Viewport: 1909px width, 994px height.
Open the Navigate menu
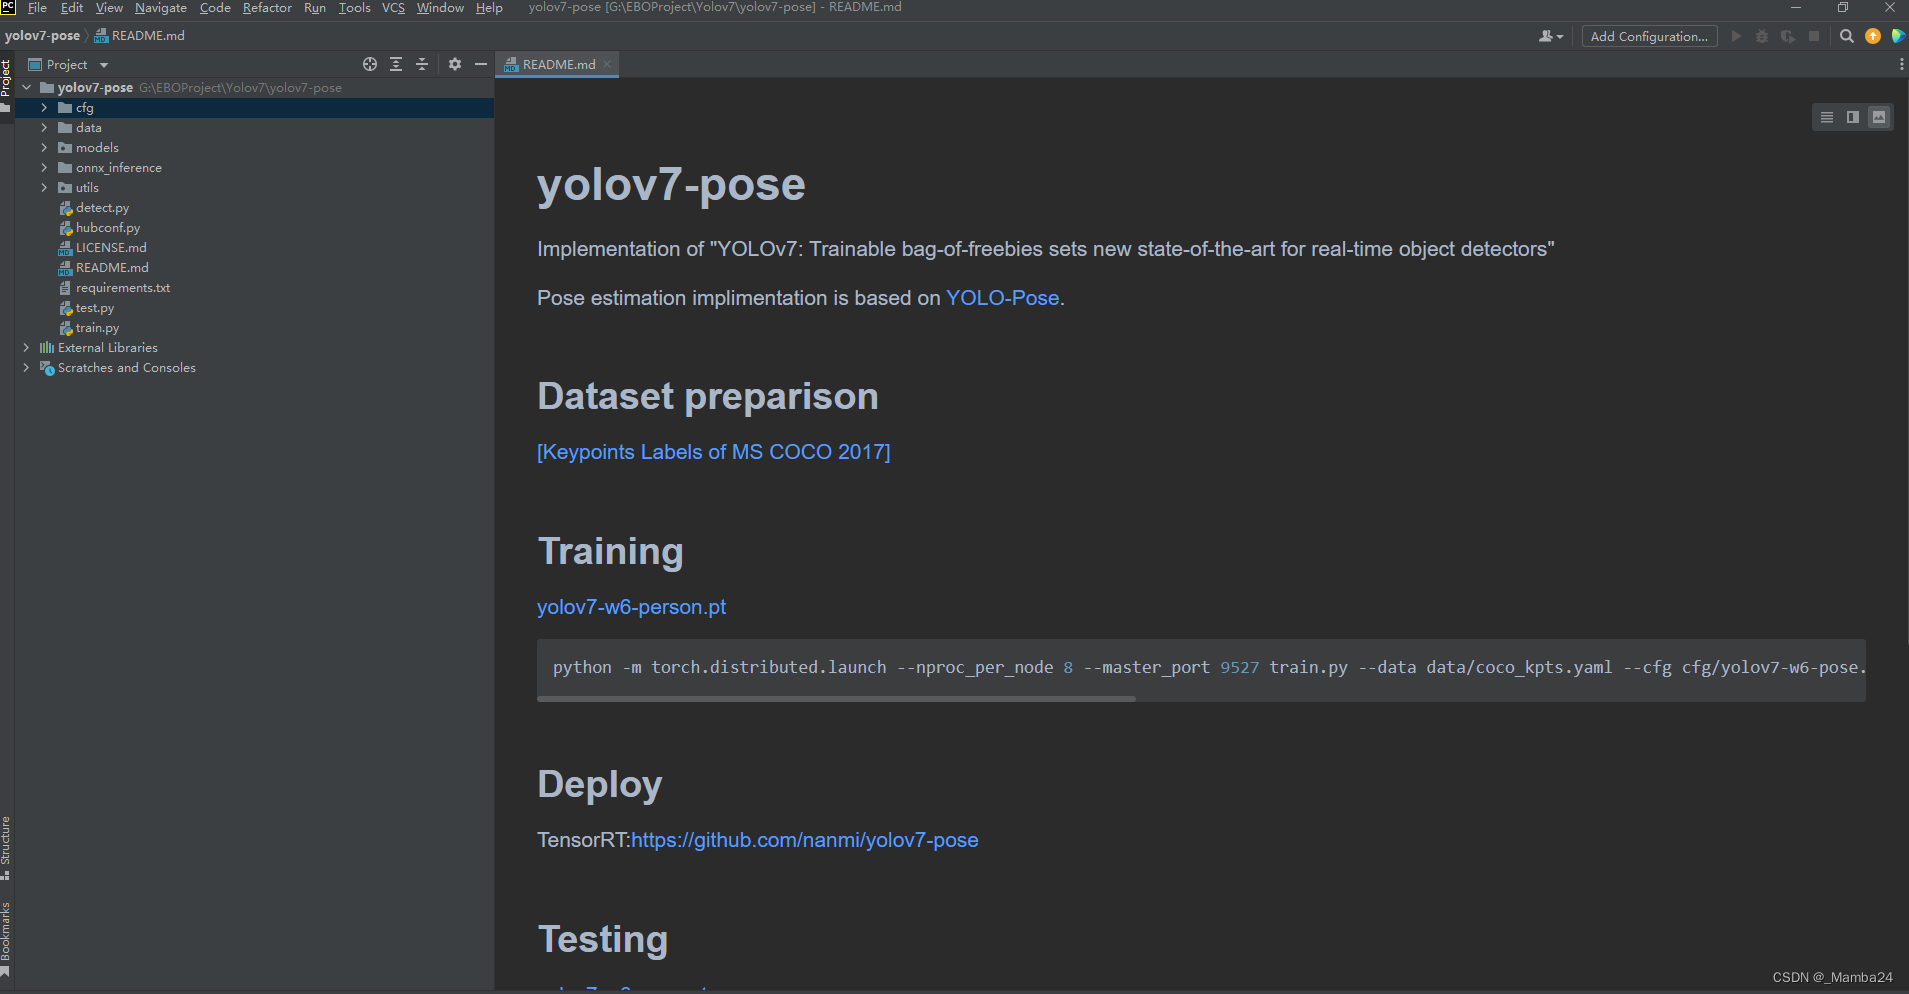161,8
